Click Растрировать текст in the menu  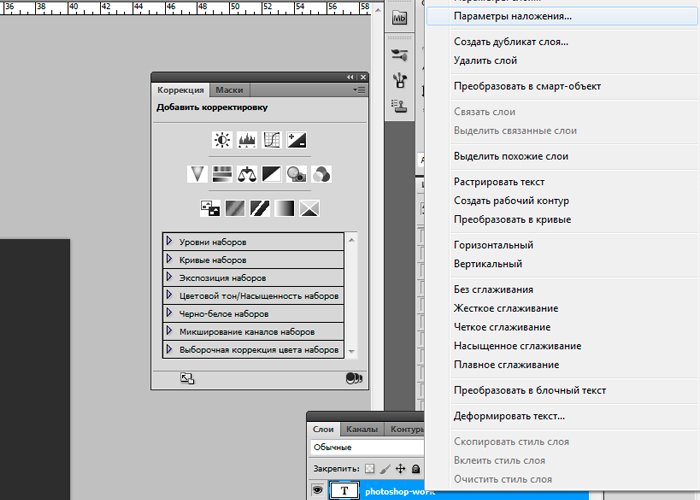tap(498, 182)
